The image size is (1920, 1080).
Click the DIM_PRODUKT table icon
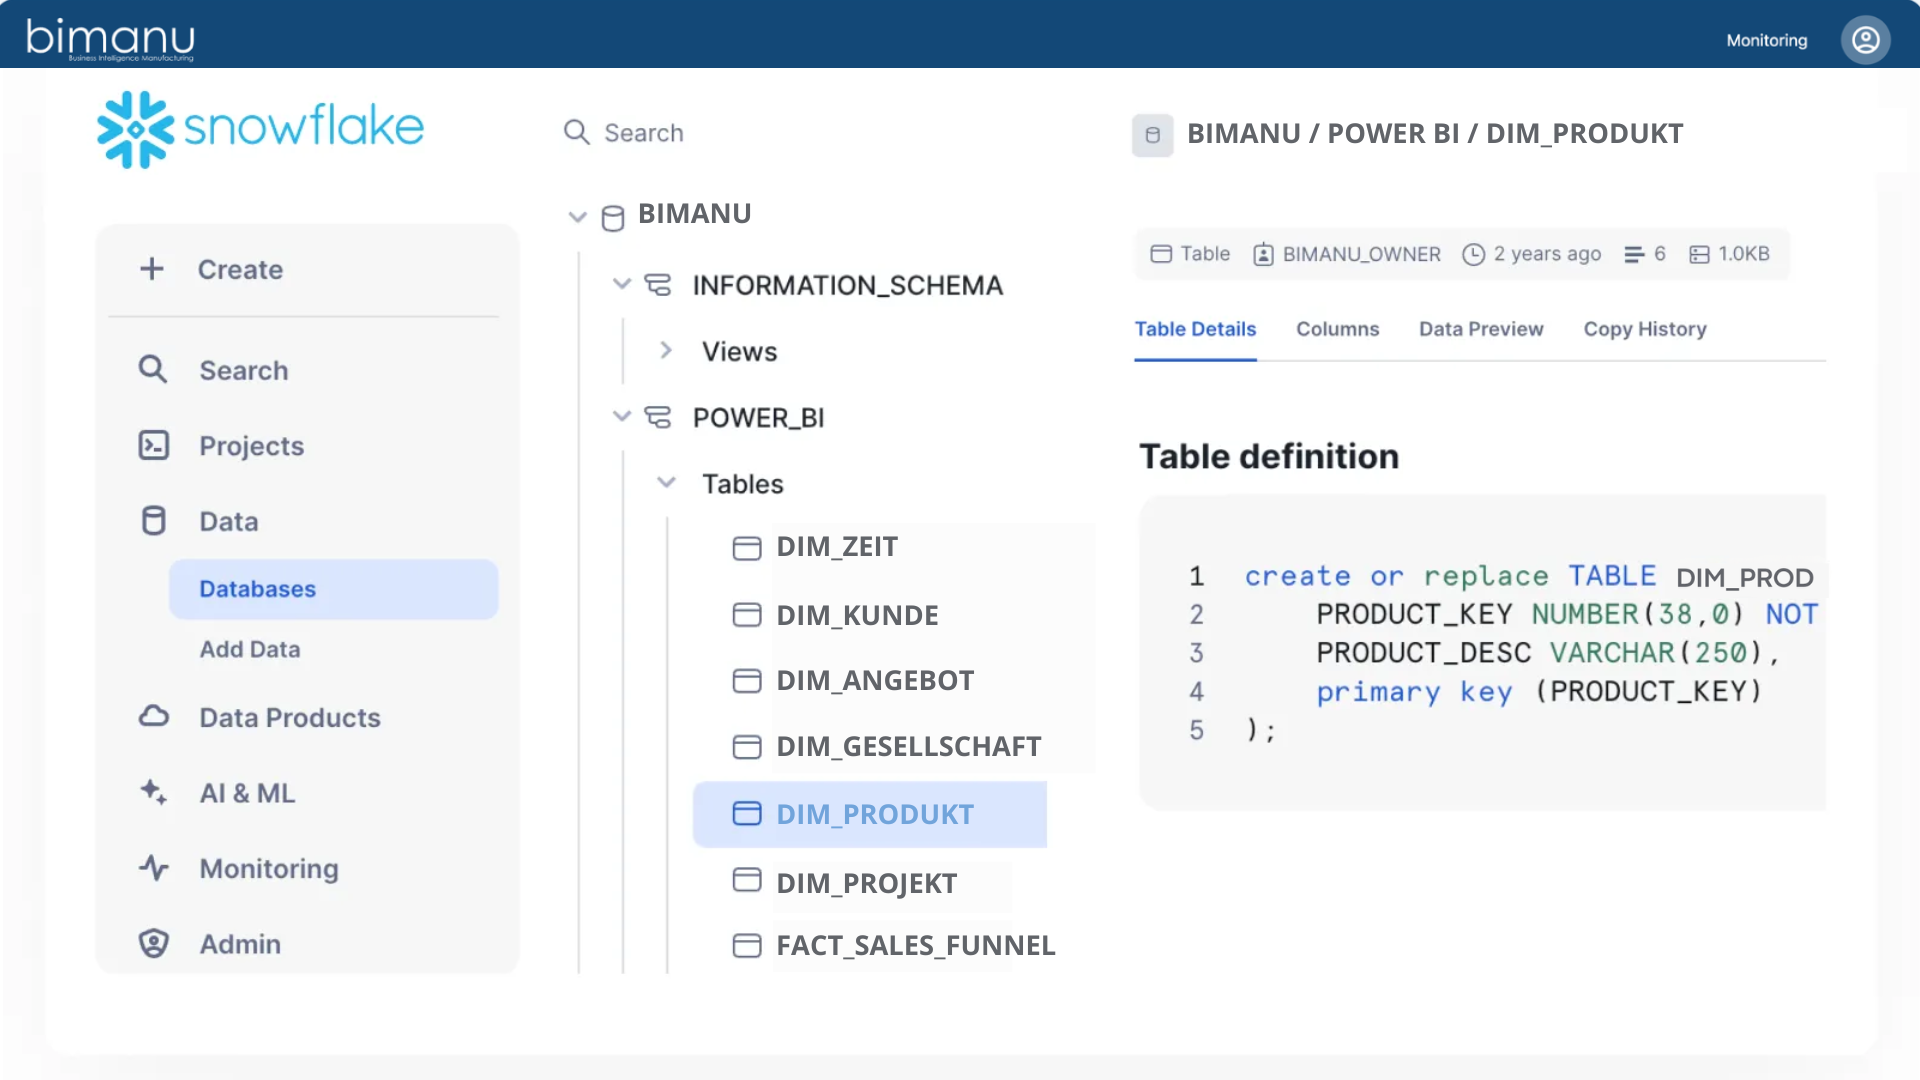[747, 814]
